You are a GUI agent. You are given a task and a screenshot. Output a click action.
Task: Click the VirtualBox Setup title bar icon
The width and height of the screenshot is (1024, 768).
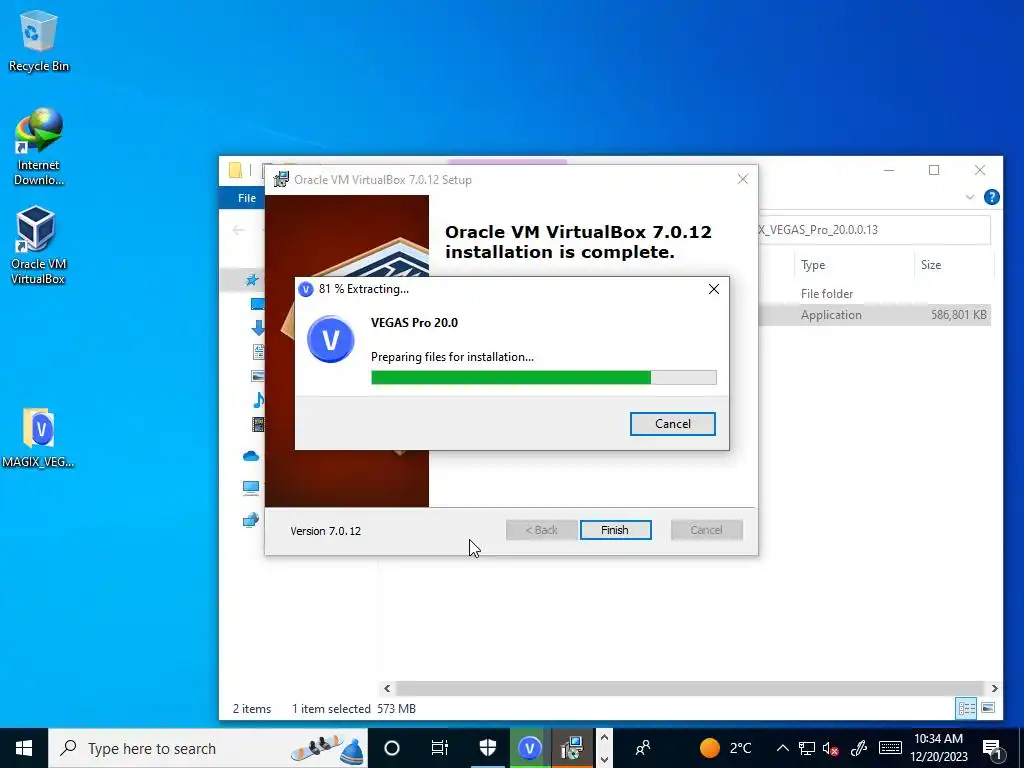[281, 180]
